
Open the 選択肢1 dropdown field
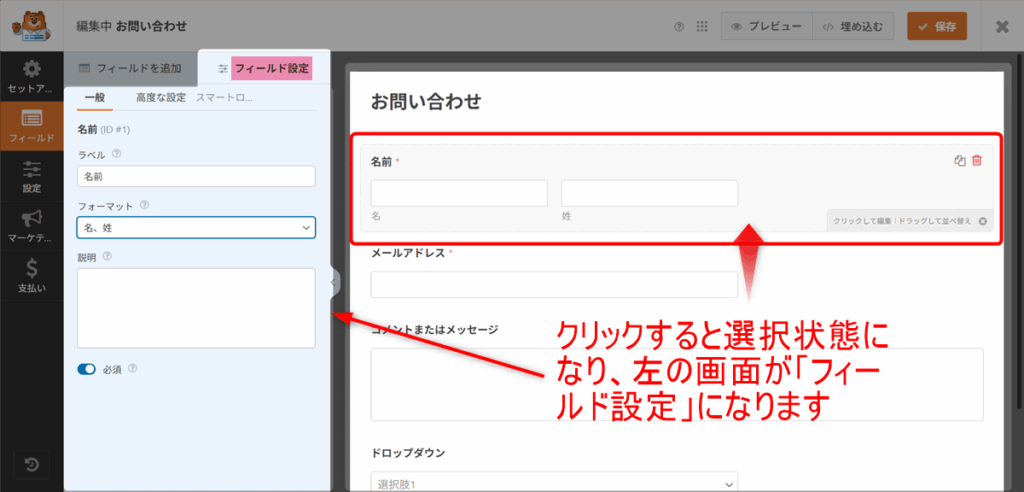(554, 482)
